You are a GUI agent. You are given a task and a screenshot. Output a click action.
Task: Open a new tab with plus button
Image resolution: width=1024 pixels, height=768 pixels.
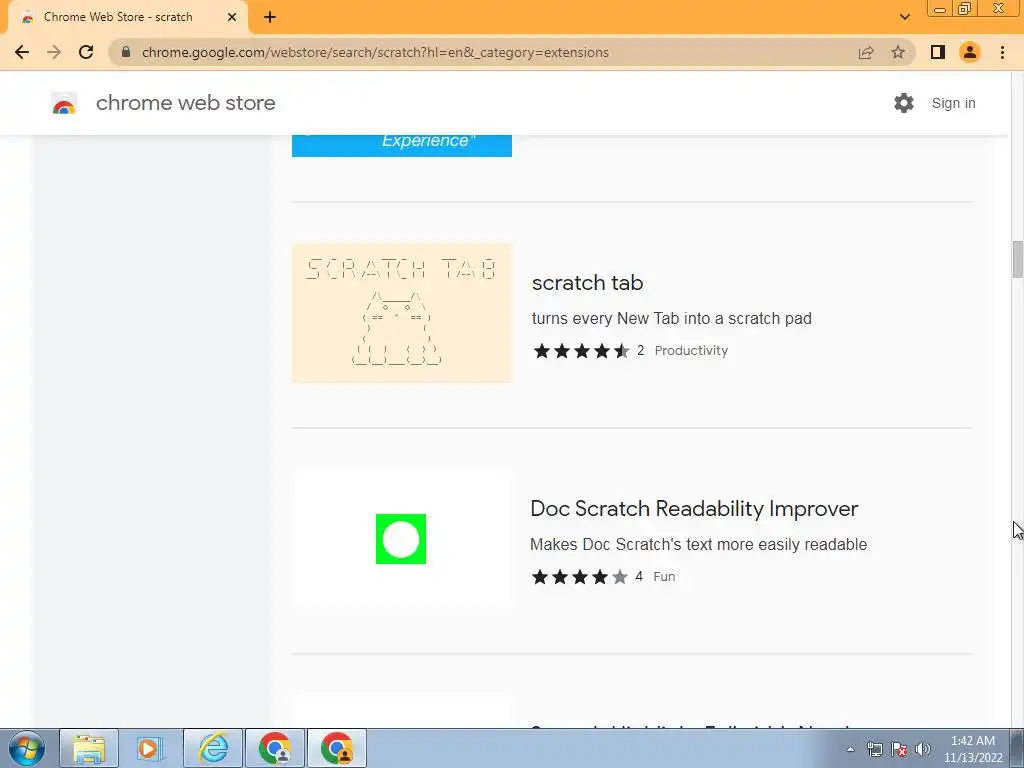pos(270,17)
